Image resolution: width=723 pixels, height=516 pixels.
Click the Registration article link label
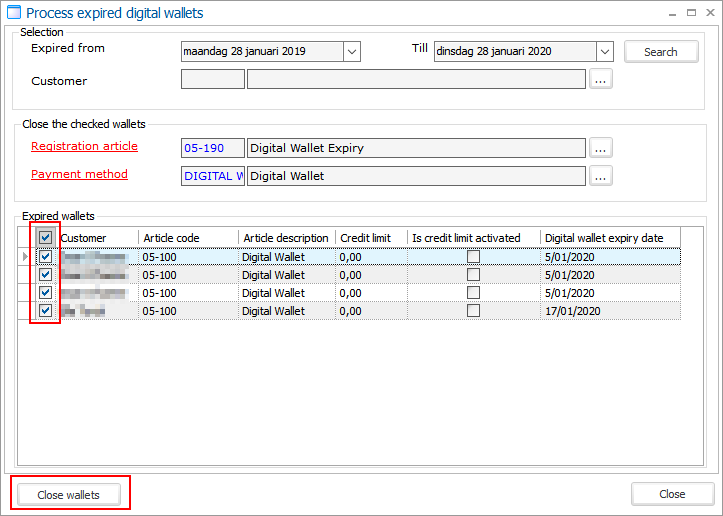[84, 147]
